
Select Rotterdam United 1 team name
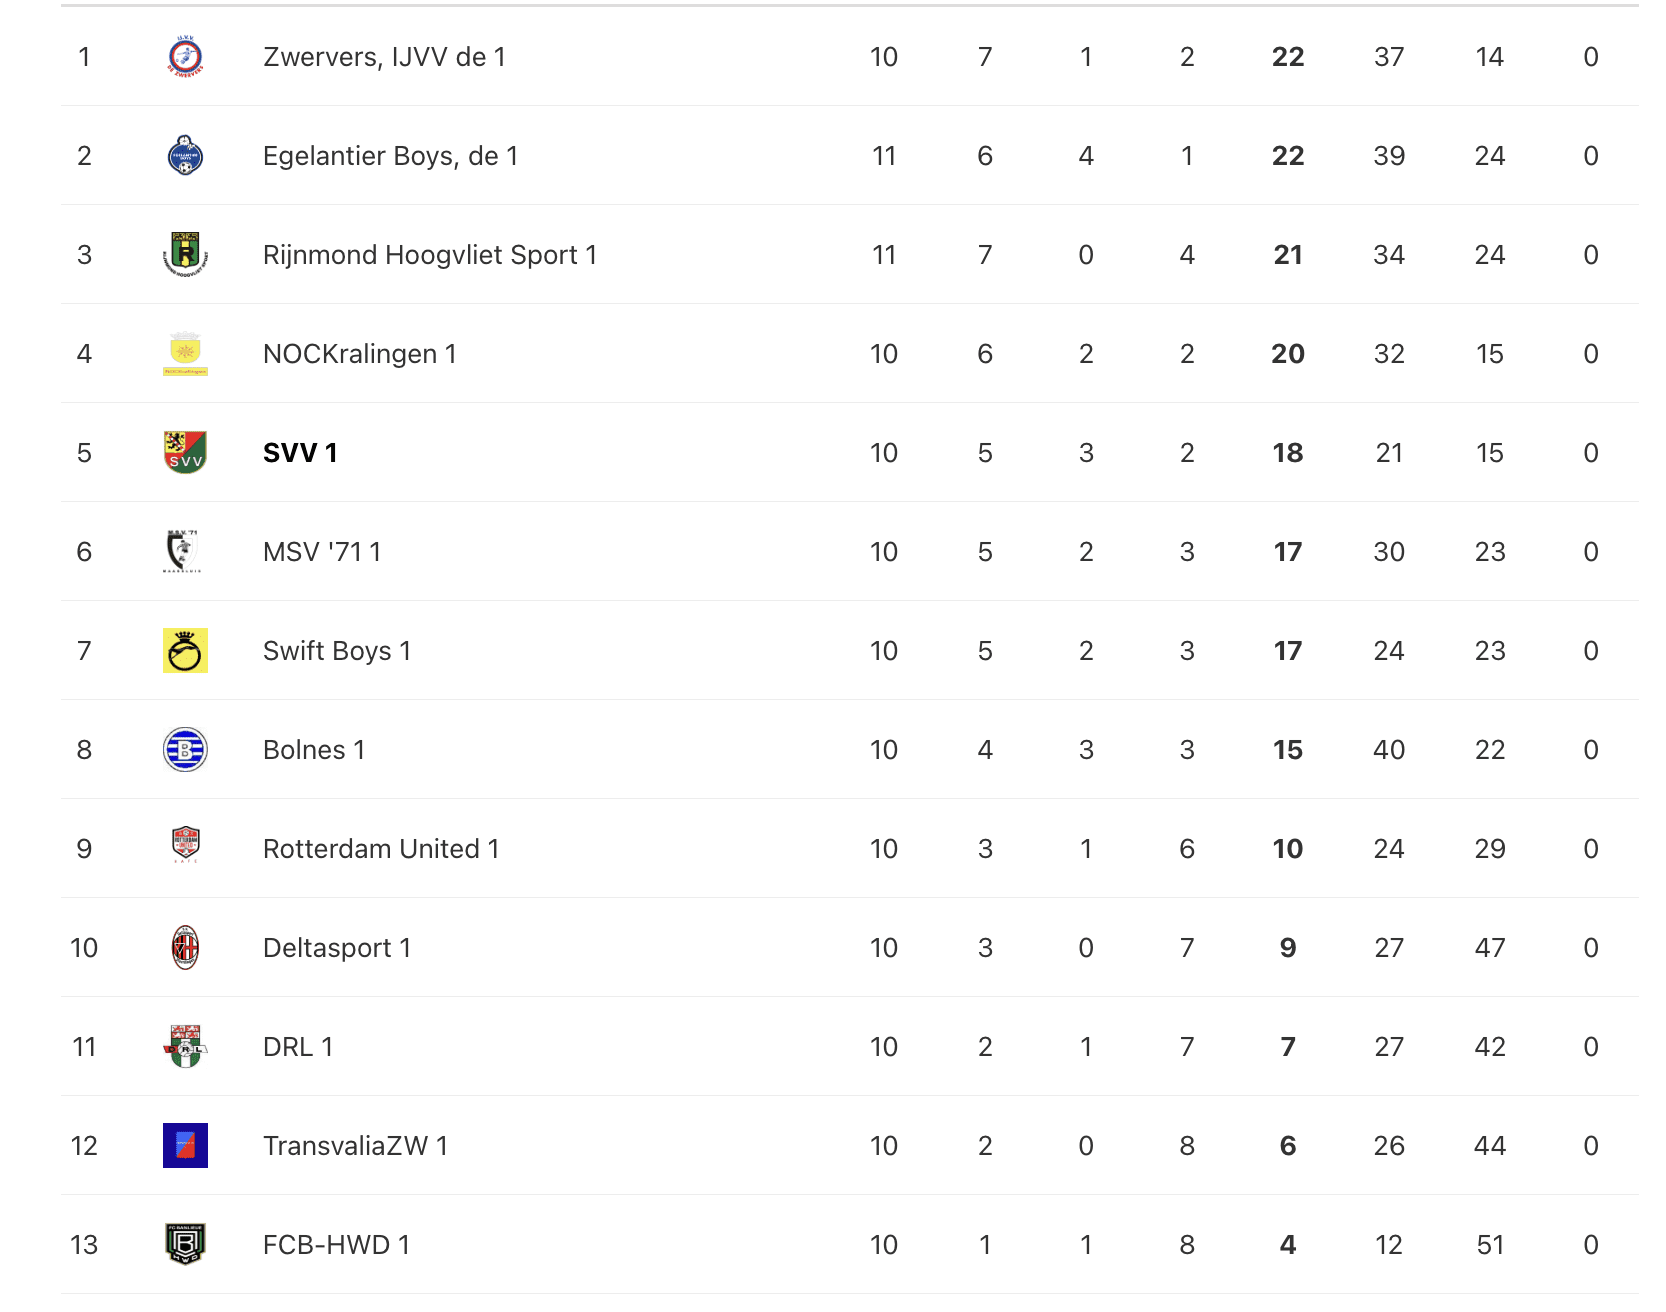click(381, 849)
